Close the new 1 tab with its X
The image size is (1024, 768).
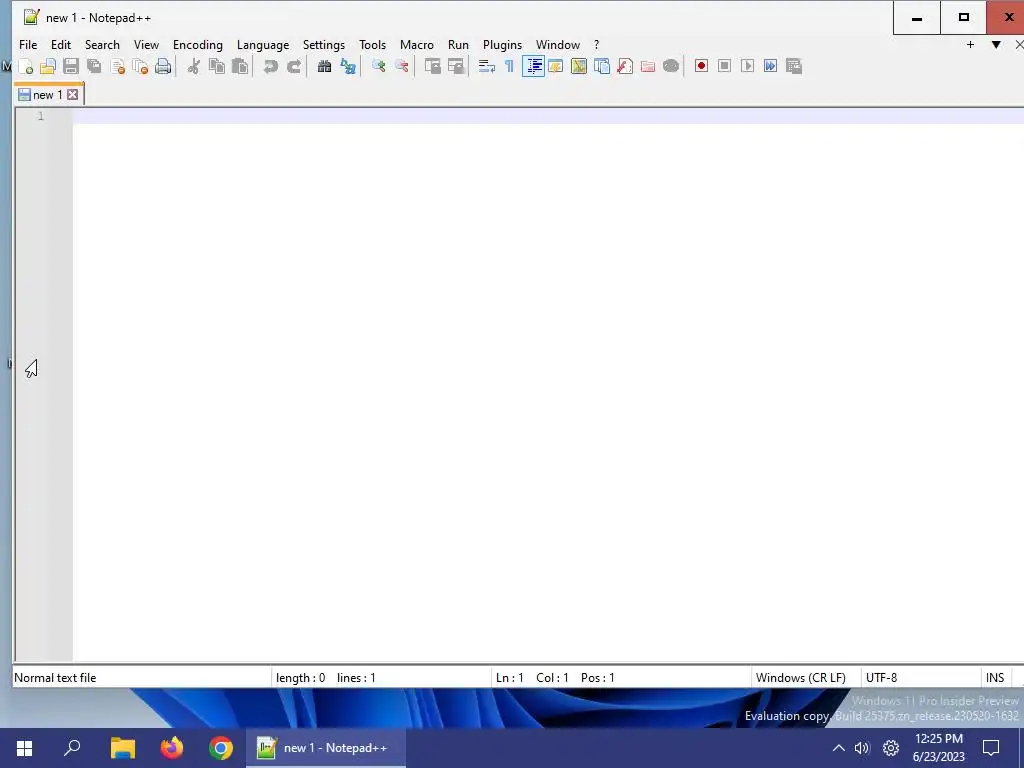pyautogui.click(x=72, y=95)
